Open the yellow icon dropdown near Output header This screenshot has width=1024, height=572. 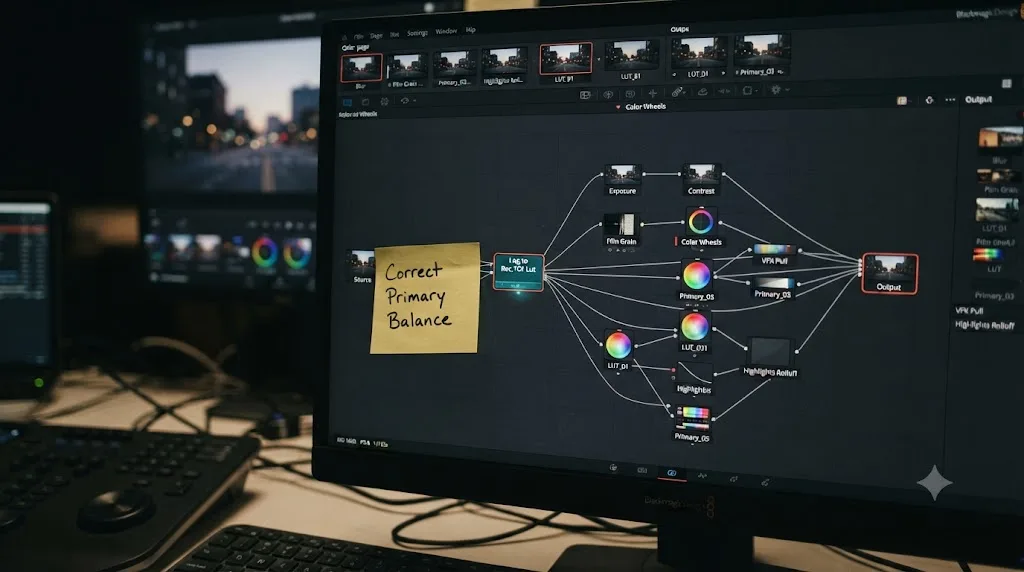pos(902,101)
